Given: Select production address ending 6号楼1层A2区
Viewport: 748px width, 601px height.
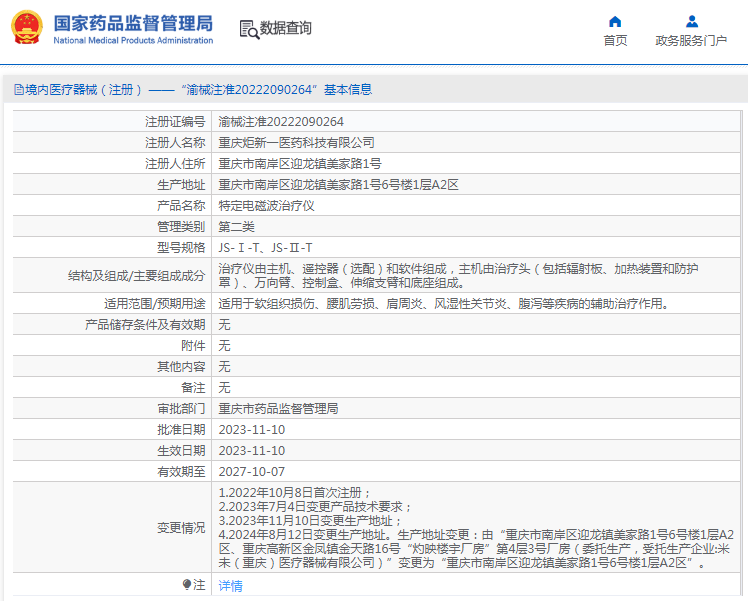Looking at the screenshot, I should pyautogui.click(x=338, y=185).
